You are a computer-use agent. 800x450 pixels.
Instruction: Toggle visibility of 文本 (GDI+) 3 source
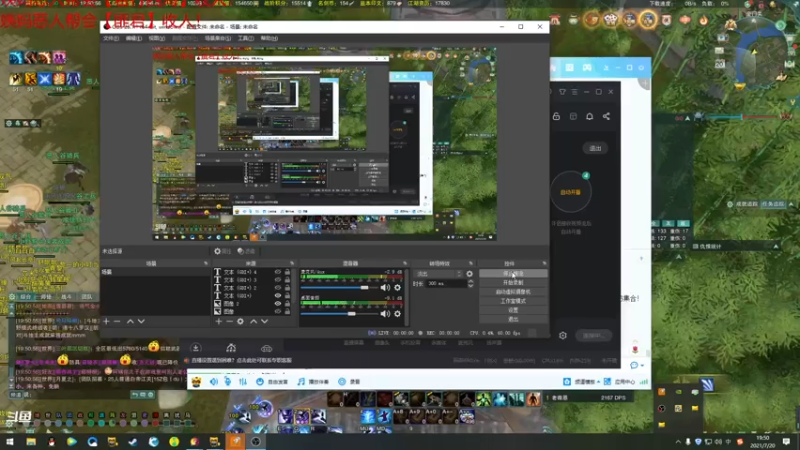coord(278,280)
